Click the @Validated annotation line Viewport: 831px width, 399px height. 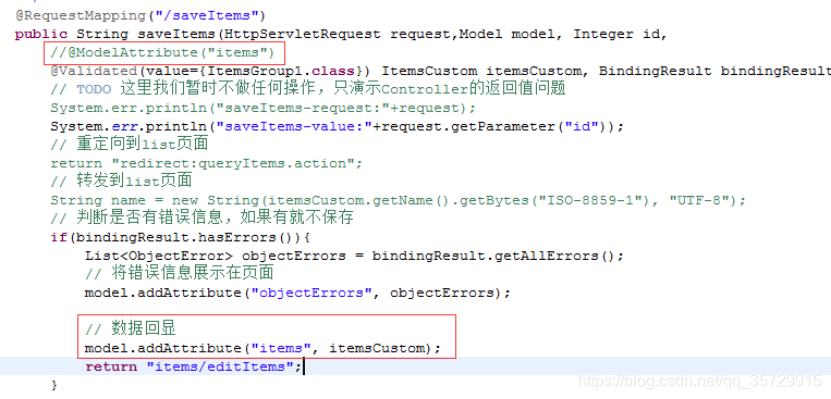(x=440, y=71)
